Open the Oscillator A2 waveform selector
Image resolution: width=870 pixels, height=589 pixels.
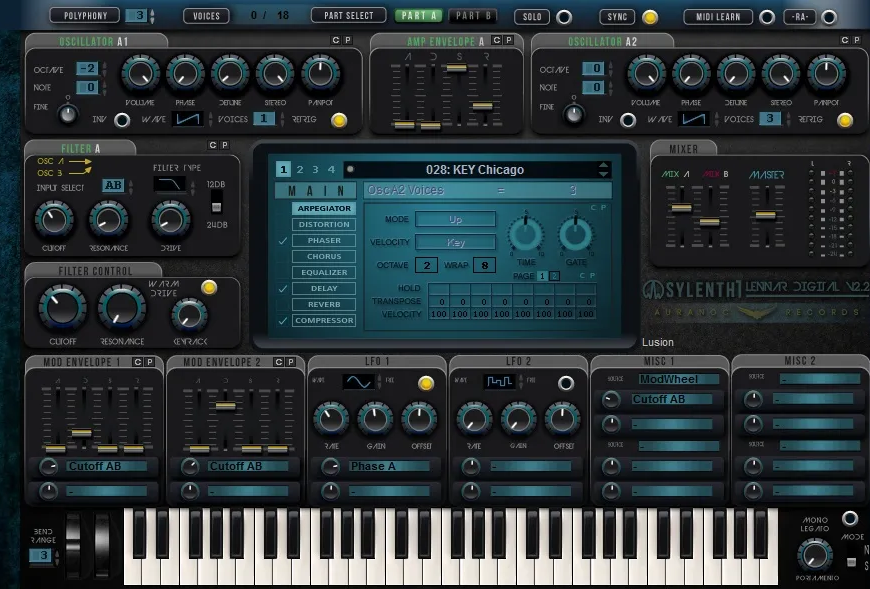coord(694,119)
